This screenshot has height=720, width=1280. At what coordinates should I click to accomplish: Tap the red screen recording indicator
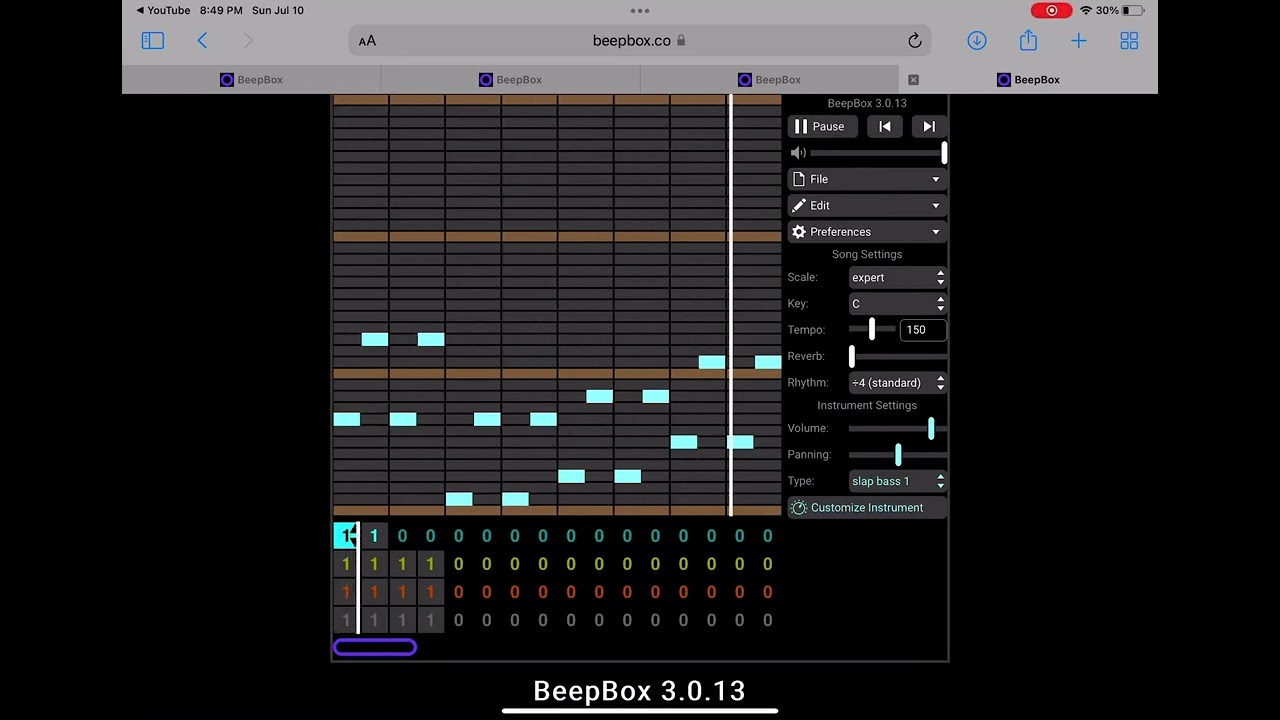pos(1051,10)
